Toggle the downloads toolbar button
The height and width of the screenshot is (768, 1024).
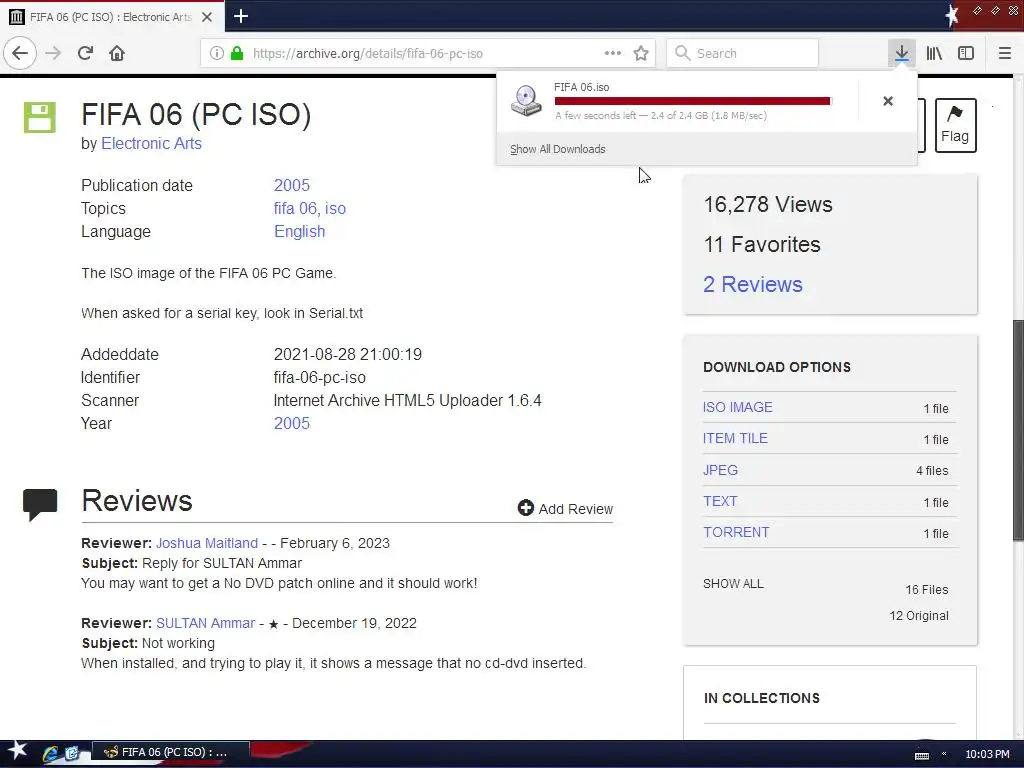pyautogui.click(x=902, y=53)
